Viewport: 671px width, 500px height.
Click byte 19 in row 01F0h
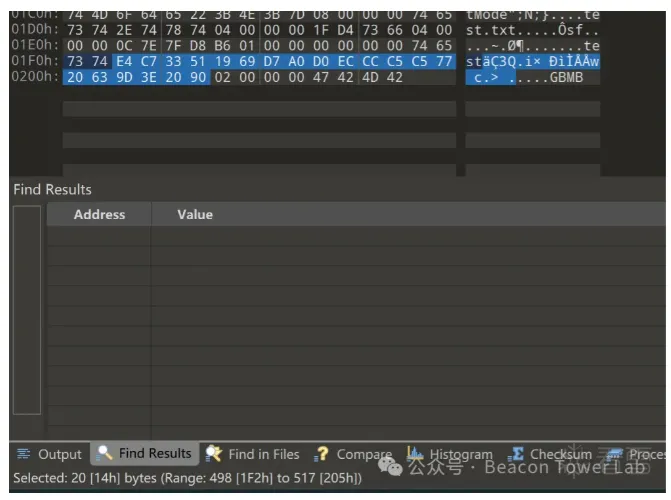(223, 62)
